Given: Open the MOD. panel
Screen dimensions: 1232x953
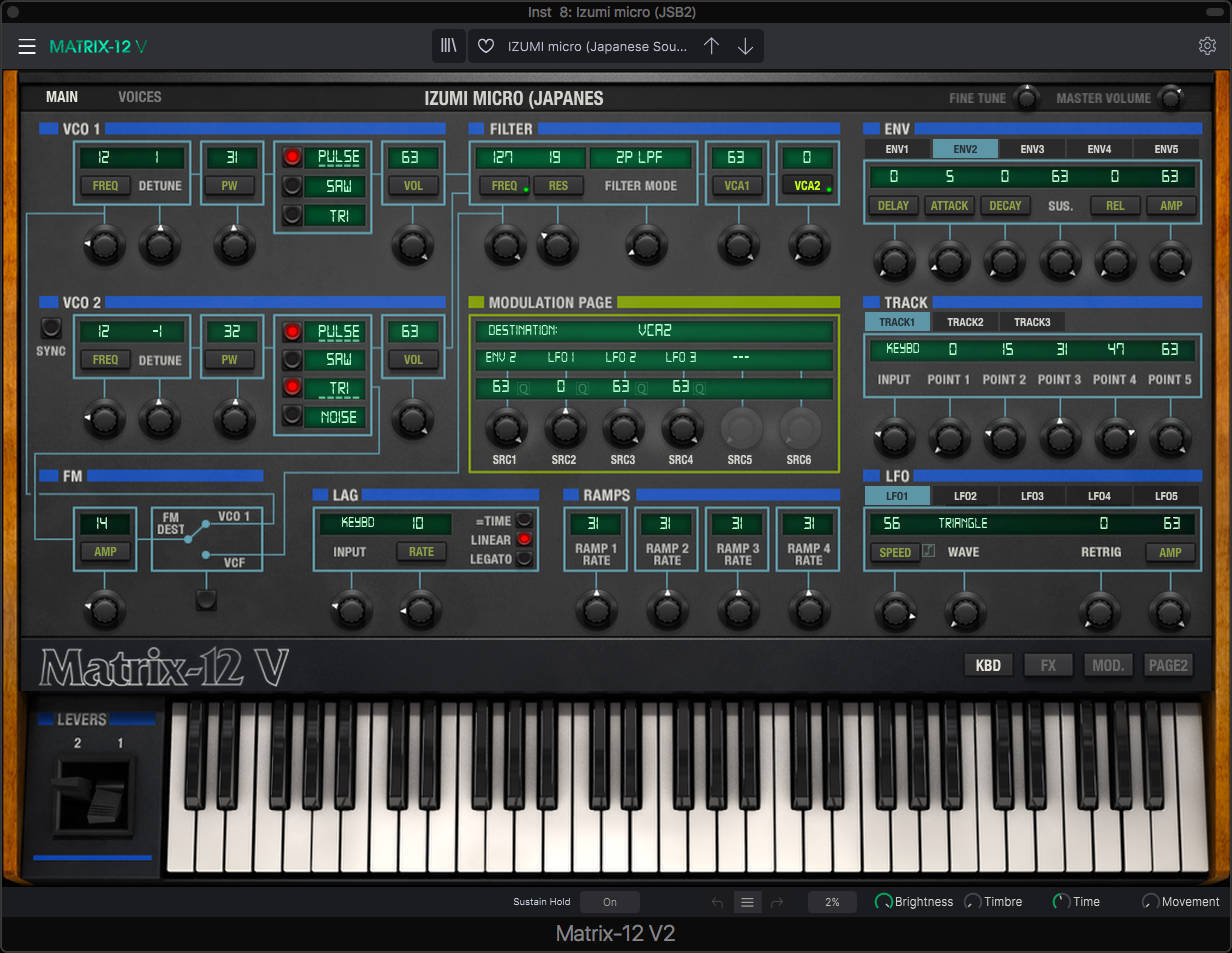Looking at the screenshot, I should [1108, 665].
